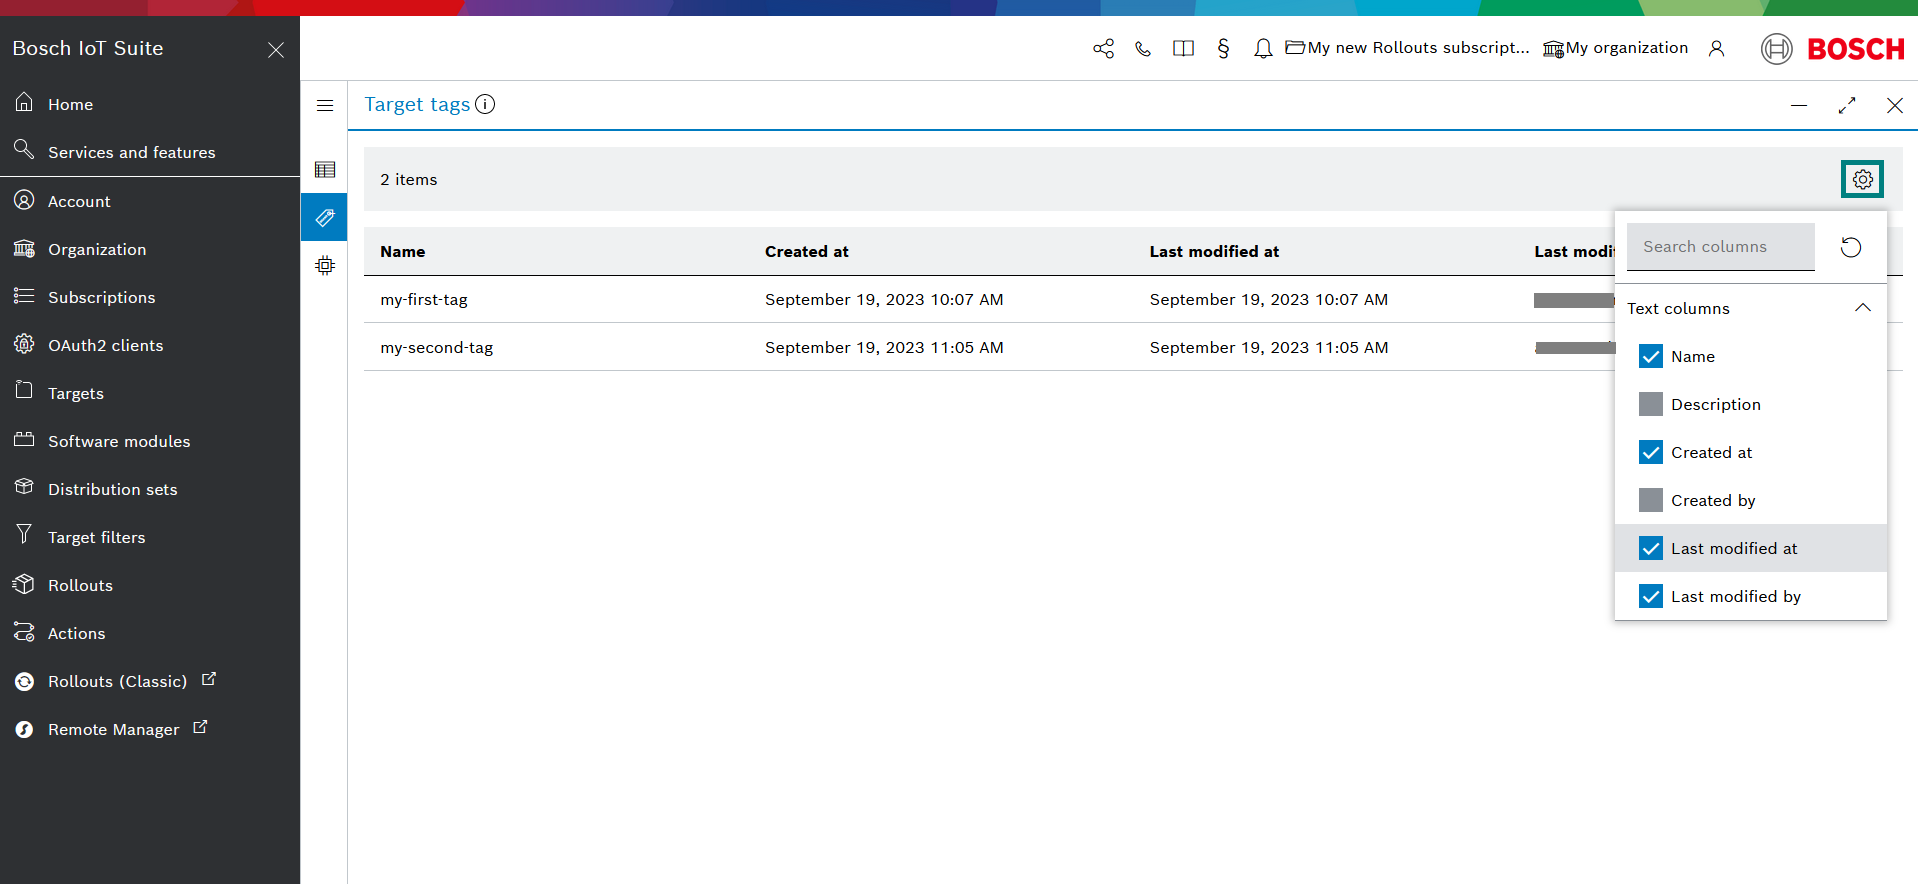Click the Target tags info icon
The height and width of the screenshot is (884, 1918).
(x=485, y=104)
